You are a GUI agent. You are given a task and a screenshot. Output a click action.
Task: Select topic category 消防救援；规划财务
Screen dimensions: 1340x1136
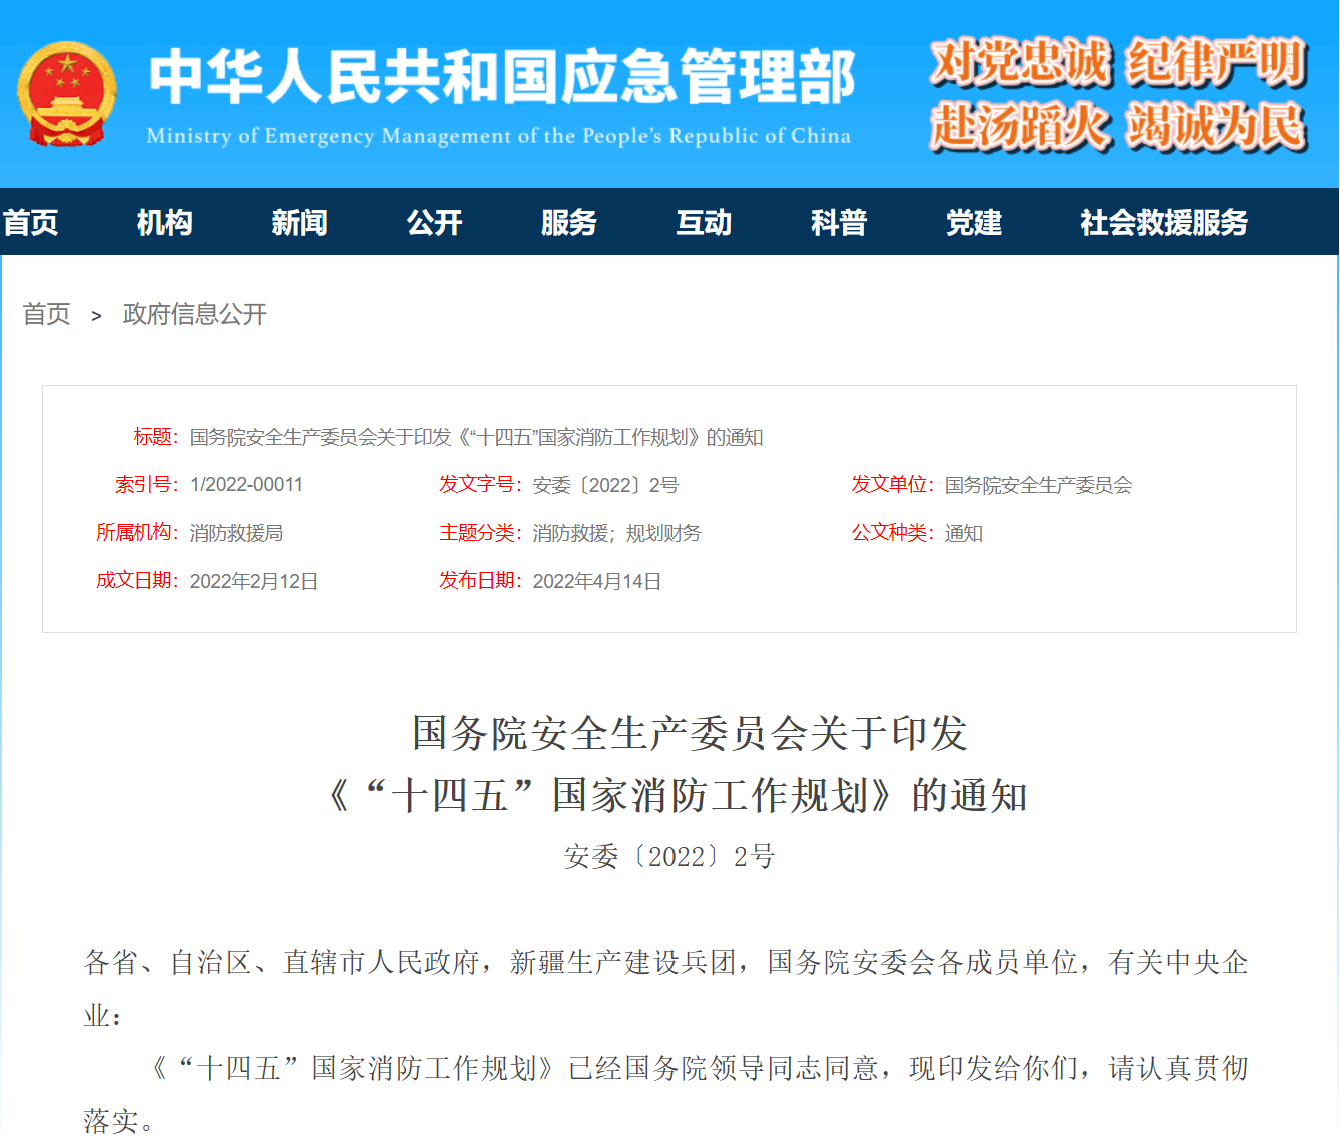617,533
